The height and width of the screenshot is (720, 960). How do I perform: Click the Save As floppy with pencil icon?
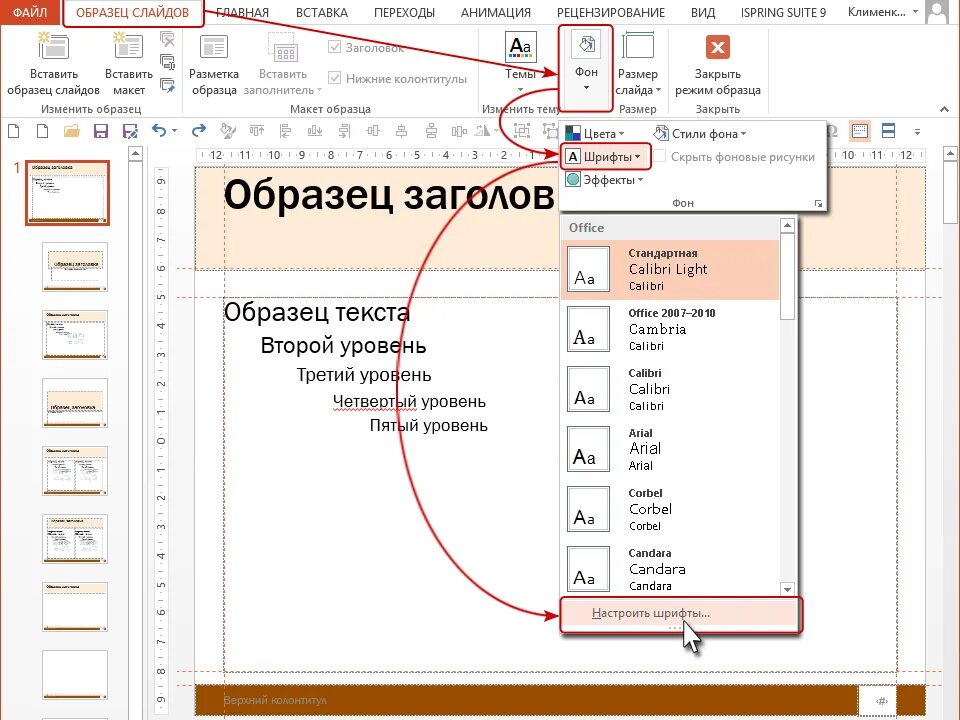pyautogui.click(x=130, y=130)
